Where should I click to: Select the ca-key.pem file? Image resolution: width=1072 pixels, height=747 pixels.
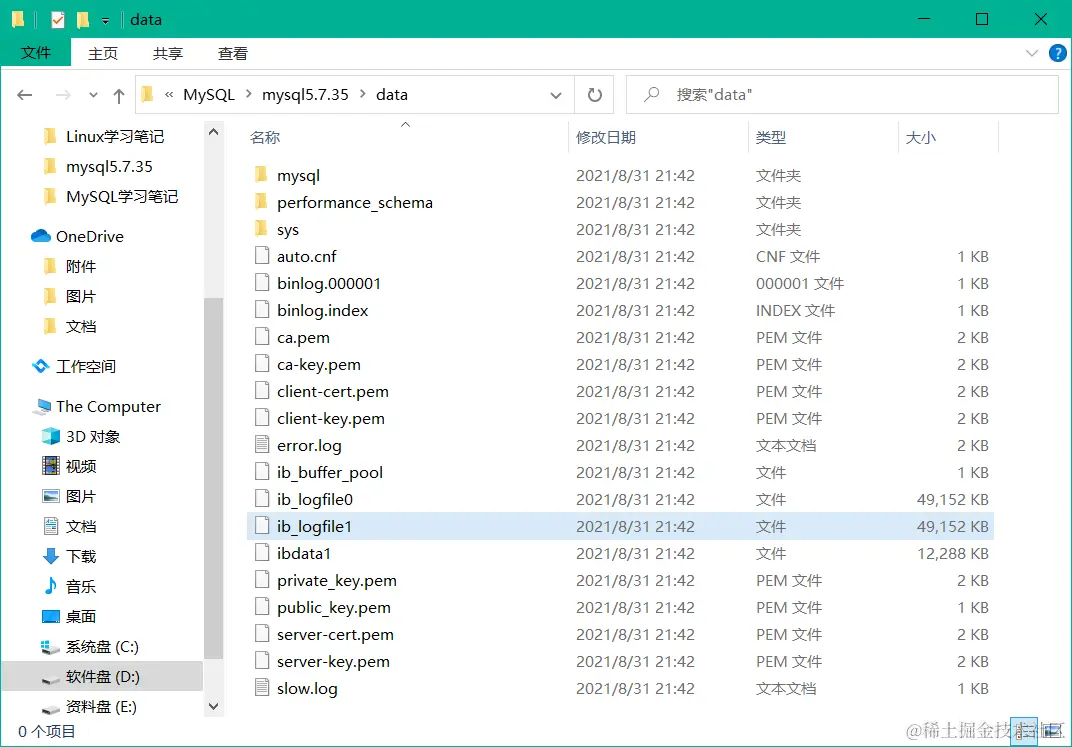coord(620,364)
